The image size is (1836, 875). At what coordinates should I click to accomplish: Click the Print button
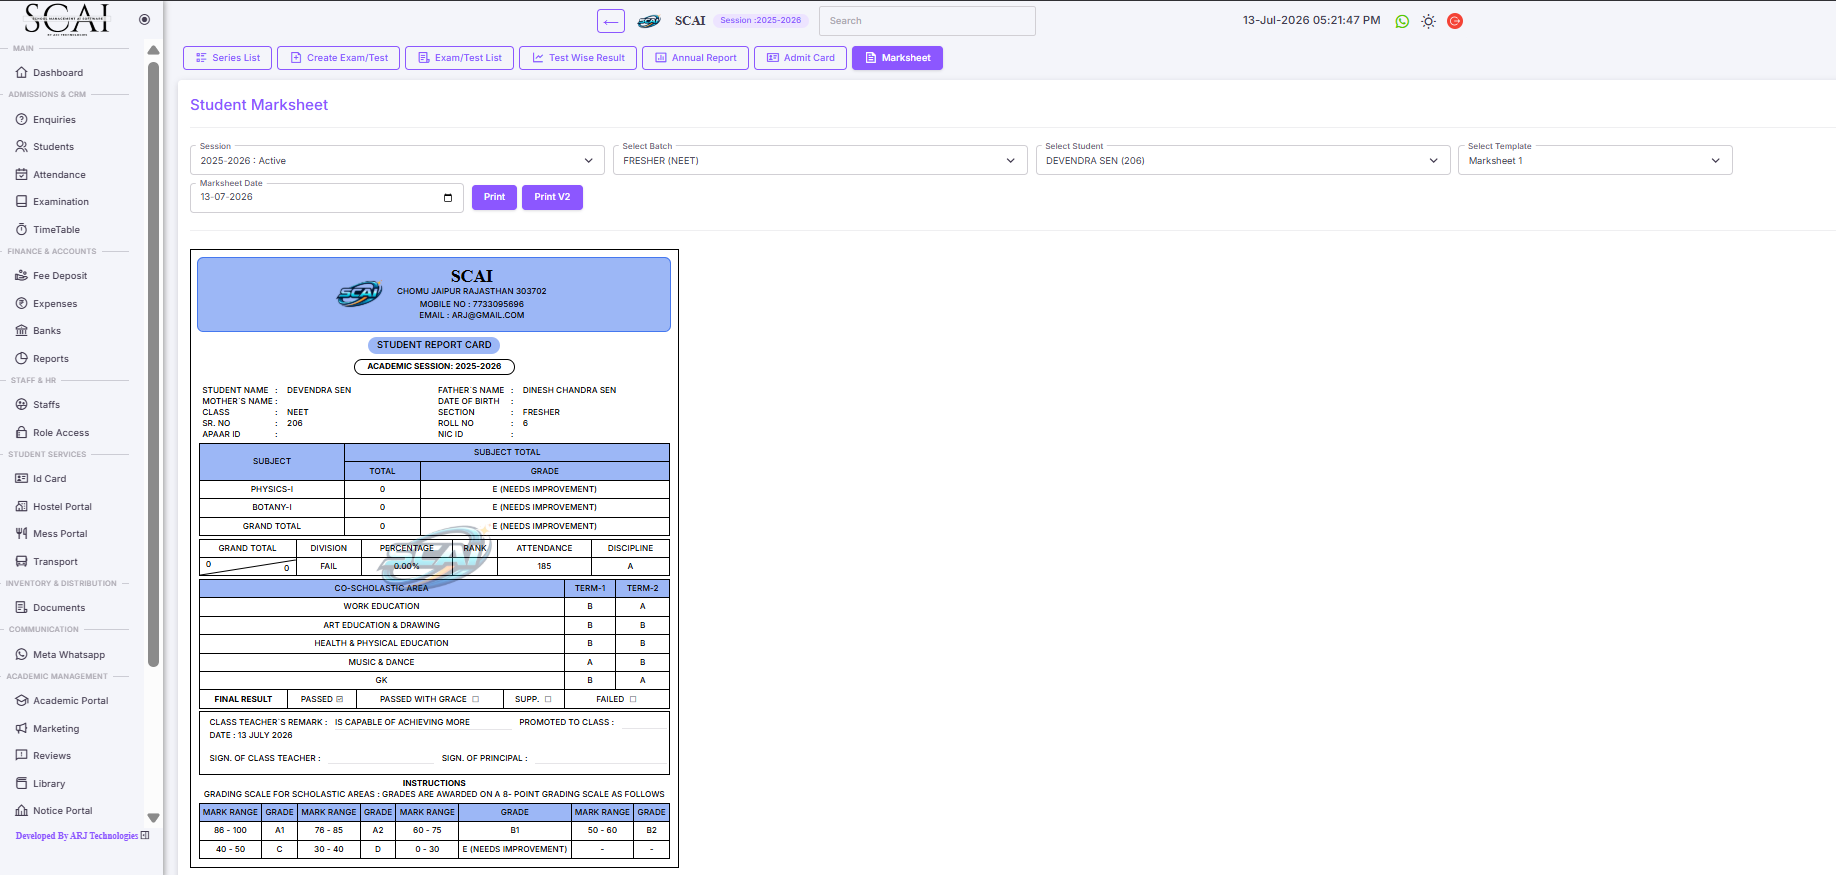[494, 197]
